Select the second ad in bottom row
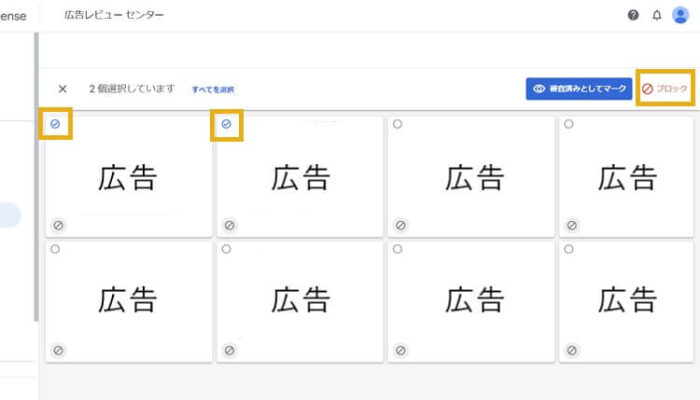Image resolution: width=700 pixels, height=400 pixels. tap(226, 249)
